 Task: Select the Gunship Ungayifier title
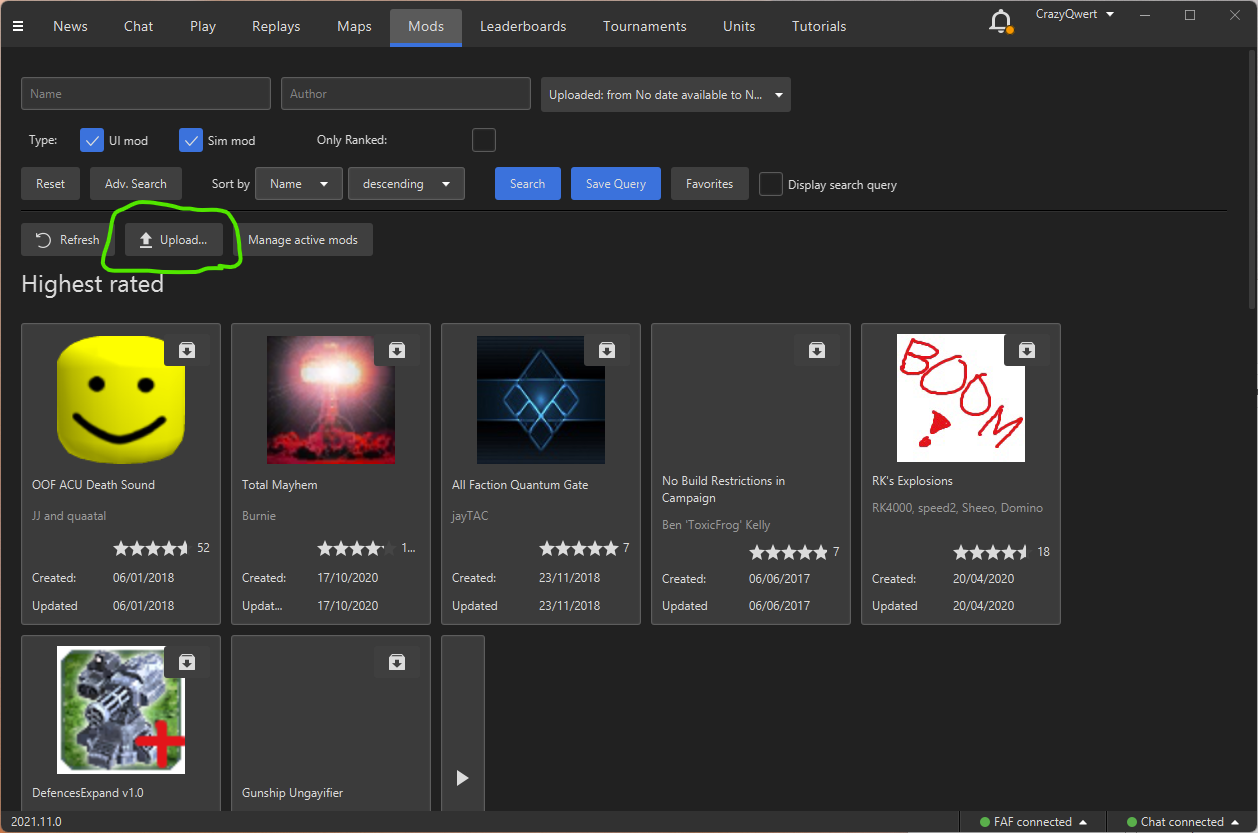tap(292, 793)
